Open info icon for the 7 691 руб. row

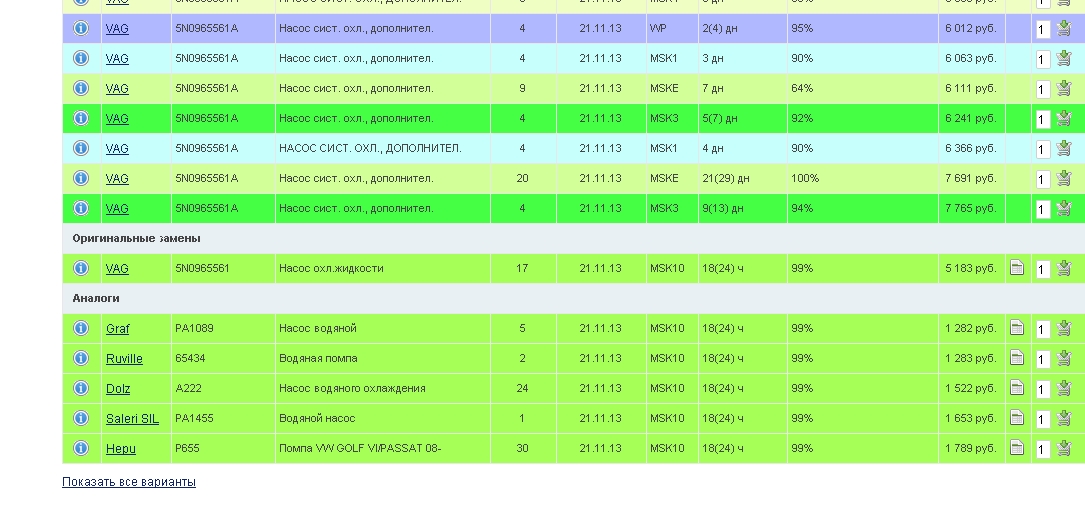click(x=81, y=178)
